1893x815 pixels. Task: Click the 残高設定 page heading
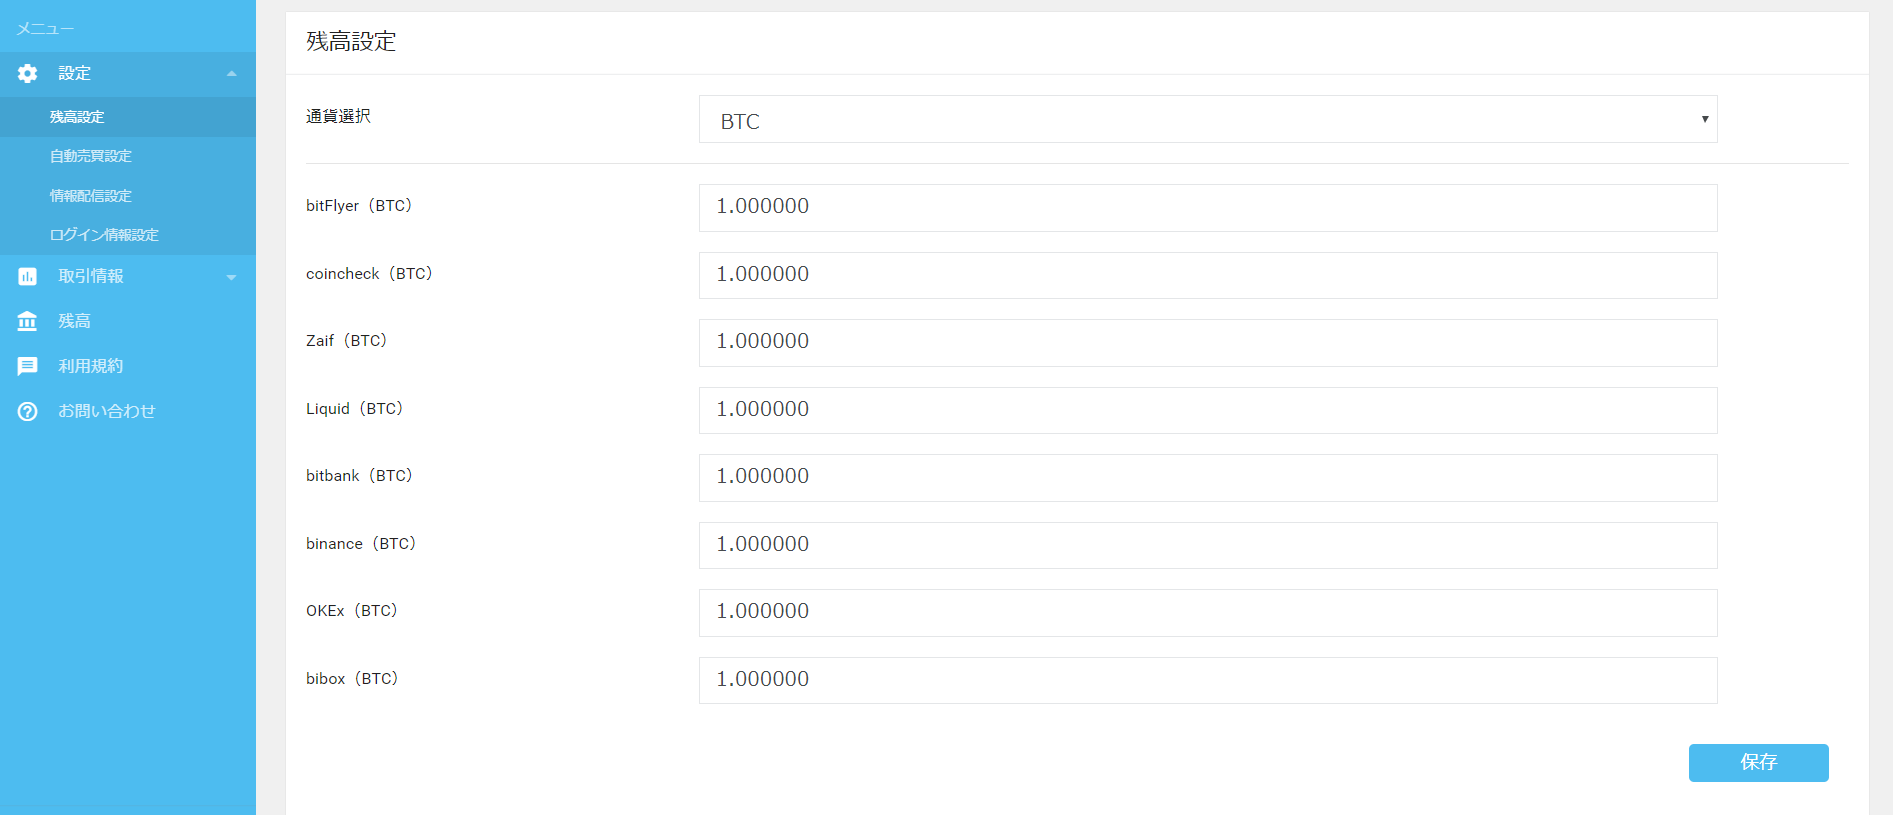tap(351, 41)
